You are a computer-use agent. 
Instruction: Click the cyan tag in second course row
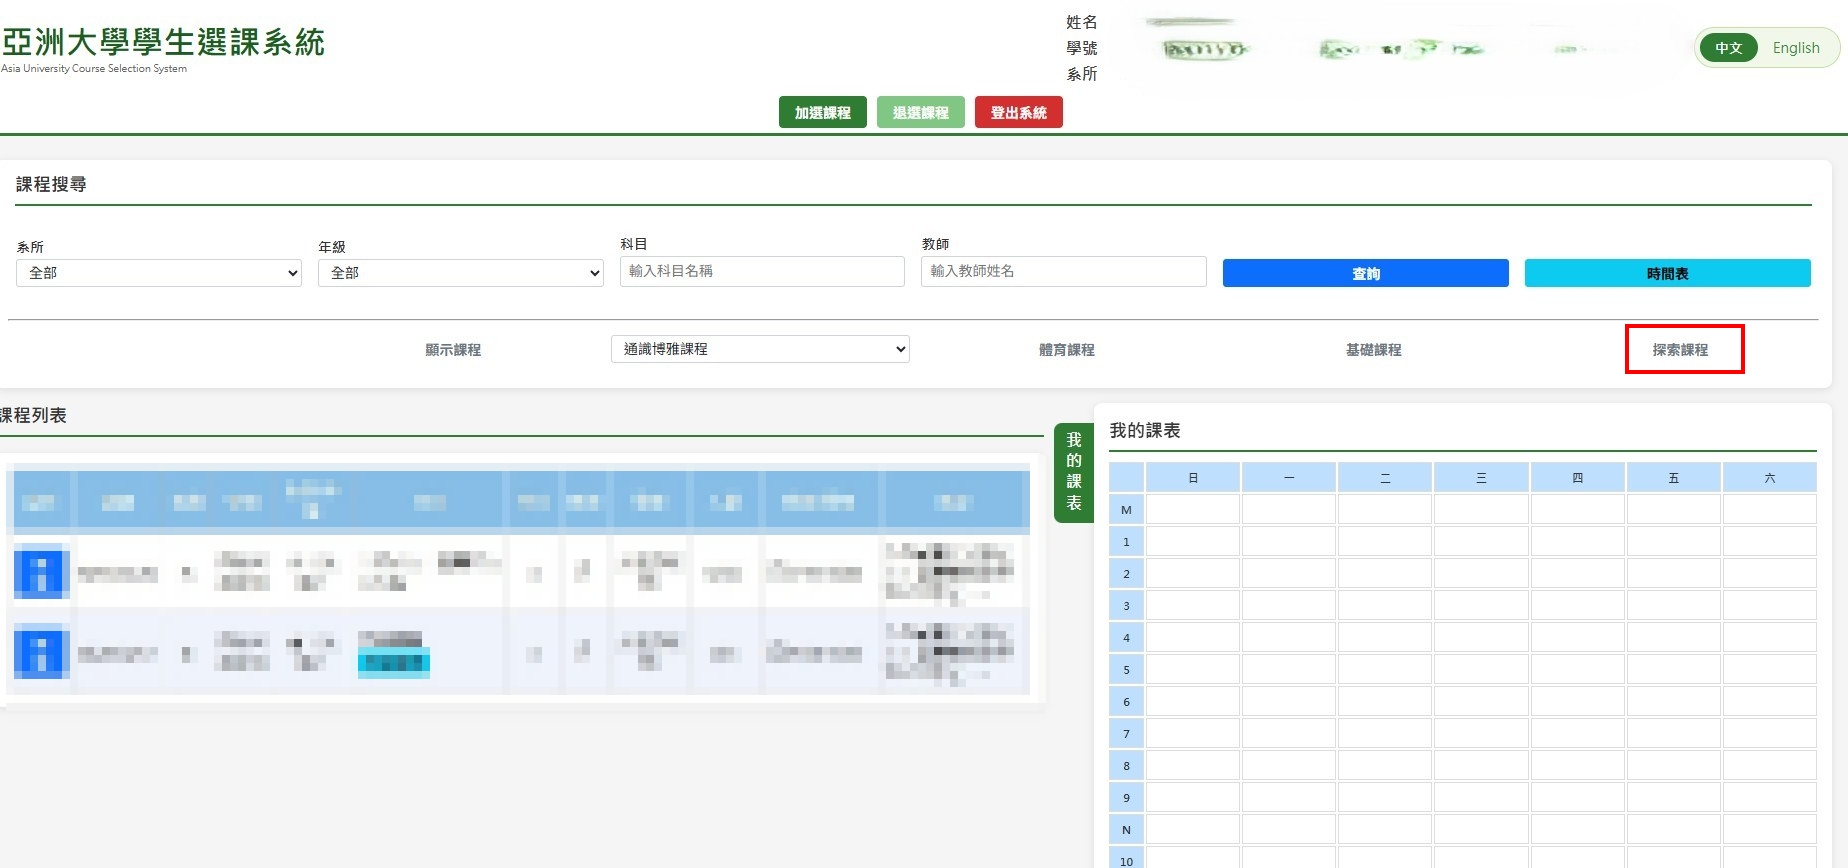click(x=394, y=663)
